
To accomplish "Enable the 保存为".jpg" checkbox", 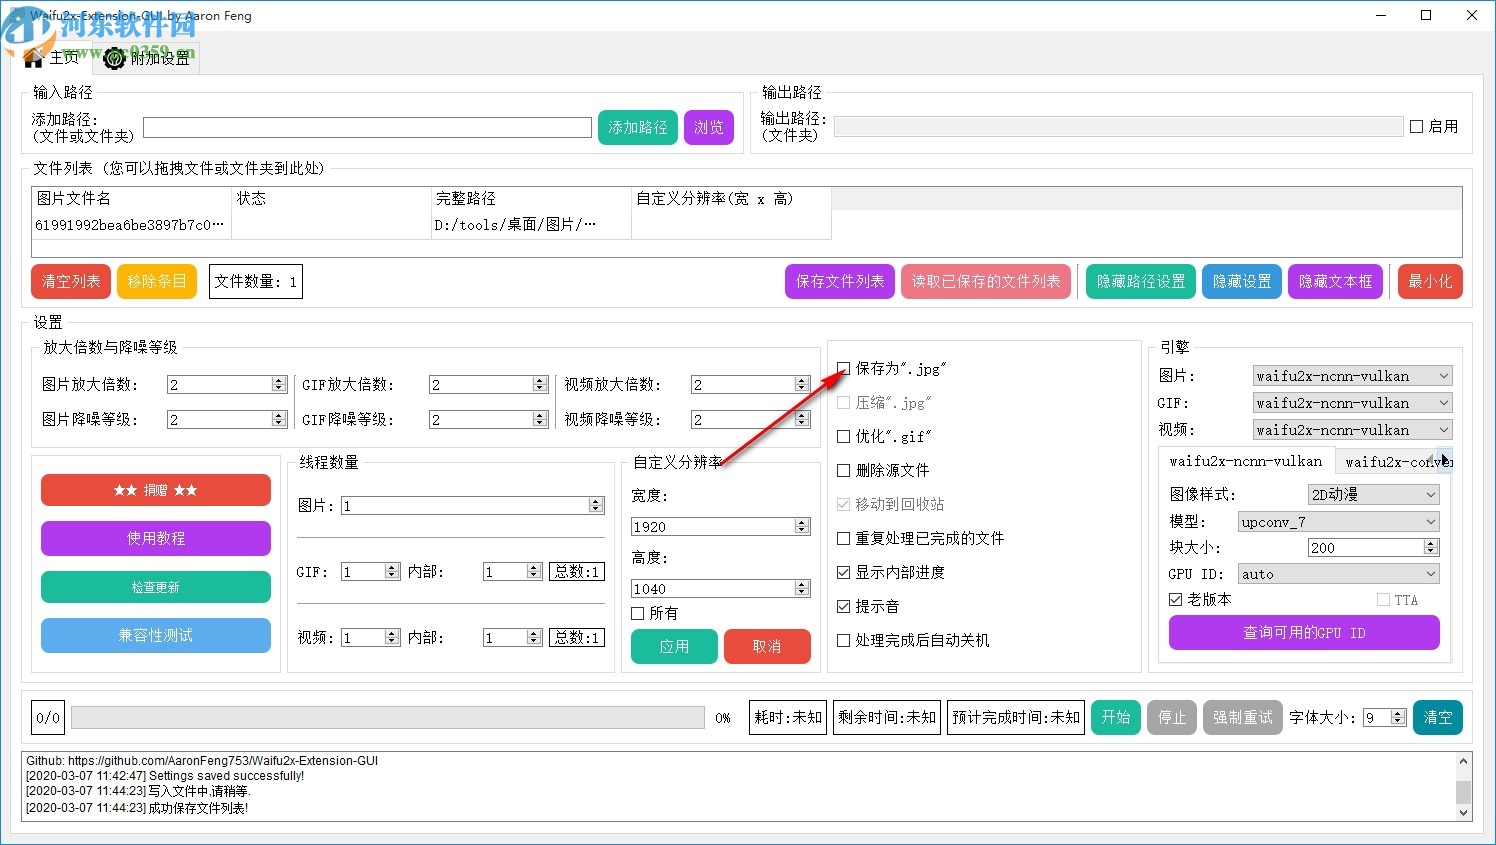I will [x=843, y=368].
